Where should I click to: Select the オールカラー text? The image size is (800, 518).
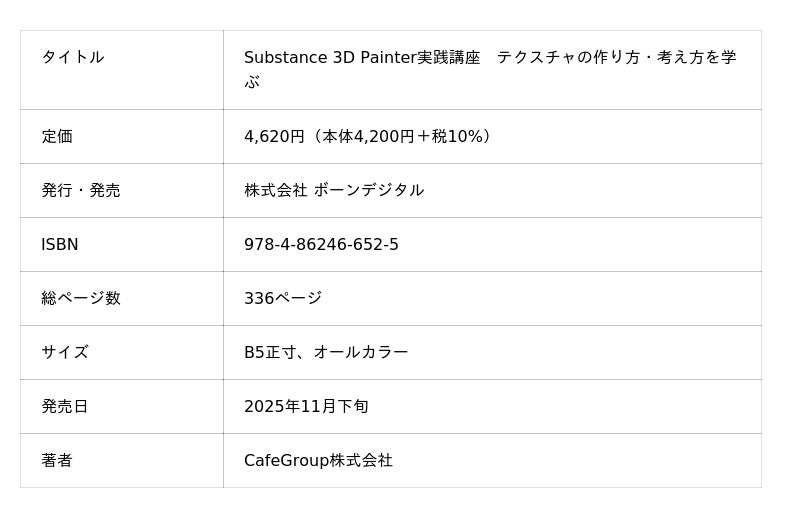click(361, 353)
